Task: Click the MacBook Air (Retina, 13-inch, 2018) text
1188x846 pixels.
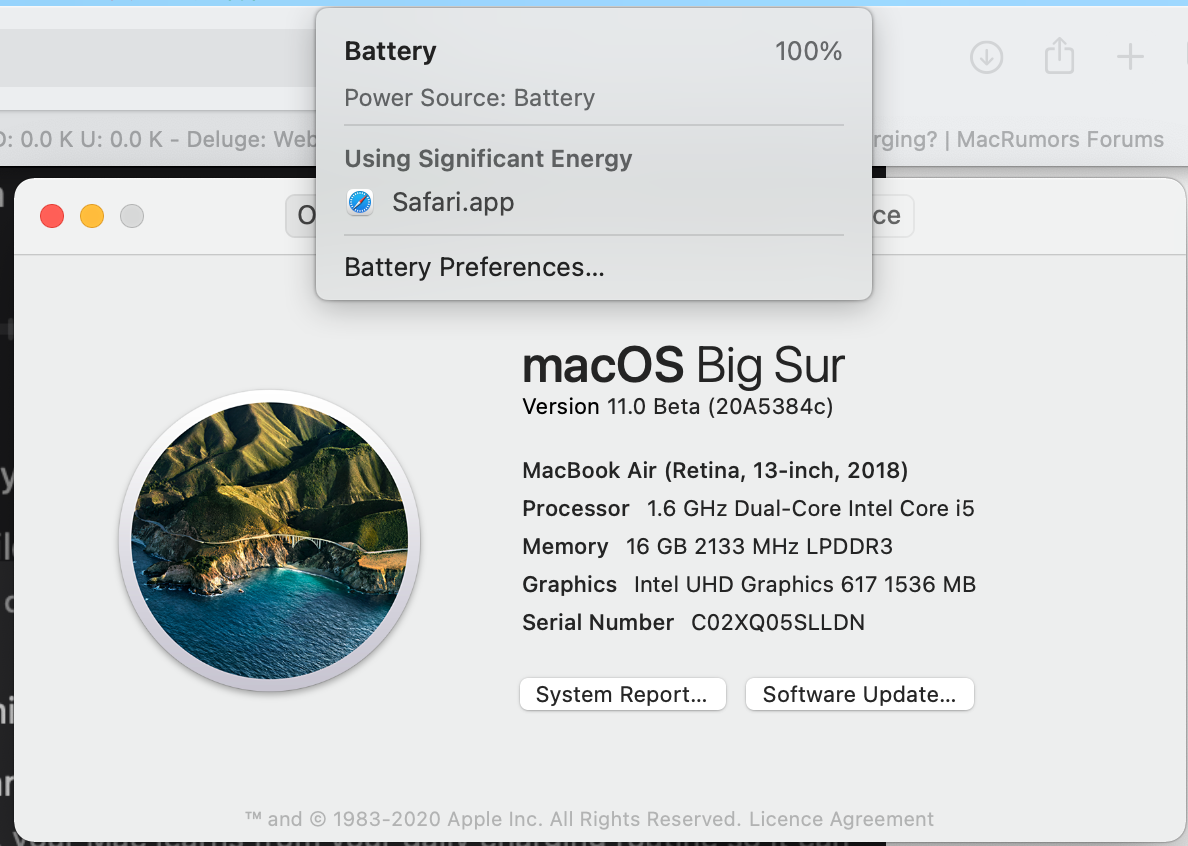Action: tap(714, 470)
